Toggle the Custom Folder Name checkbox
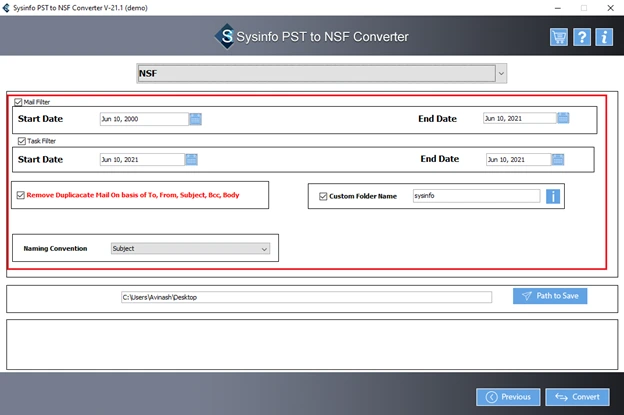 point(323,196)
